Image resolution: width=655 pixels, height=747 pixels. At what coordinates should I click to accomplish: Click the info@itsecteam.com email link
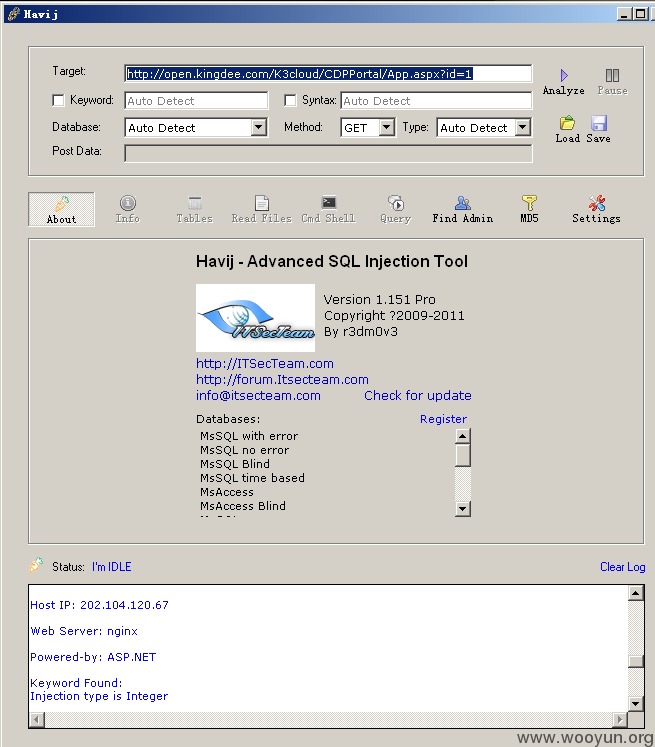tap(258, 395)
